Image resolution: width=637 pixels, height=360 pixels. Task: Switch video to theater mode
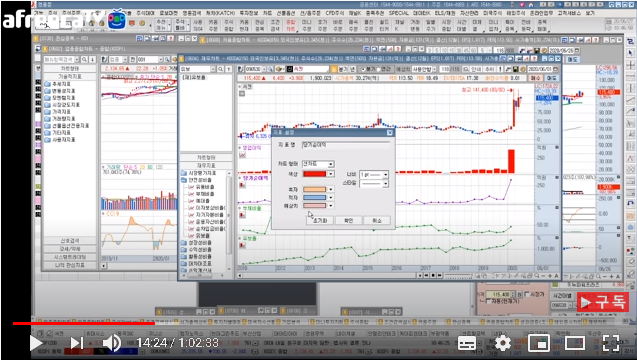(x=574, y=344)
